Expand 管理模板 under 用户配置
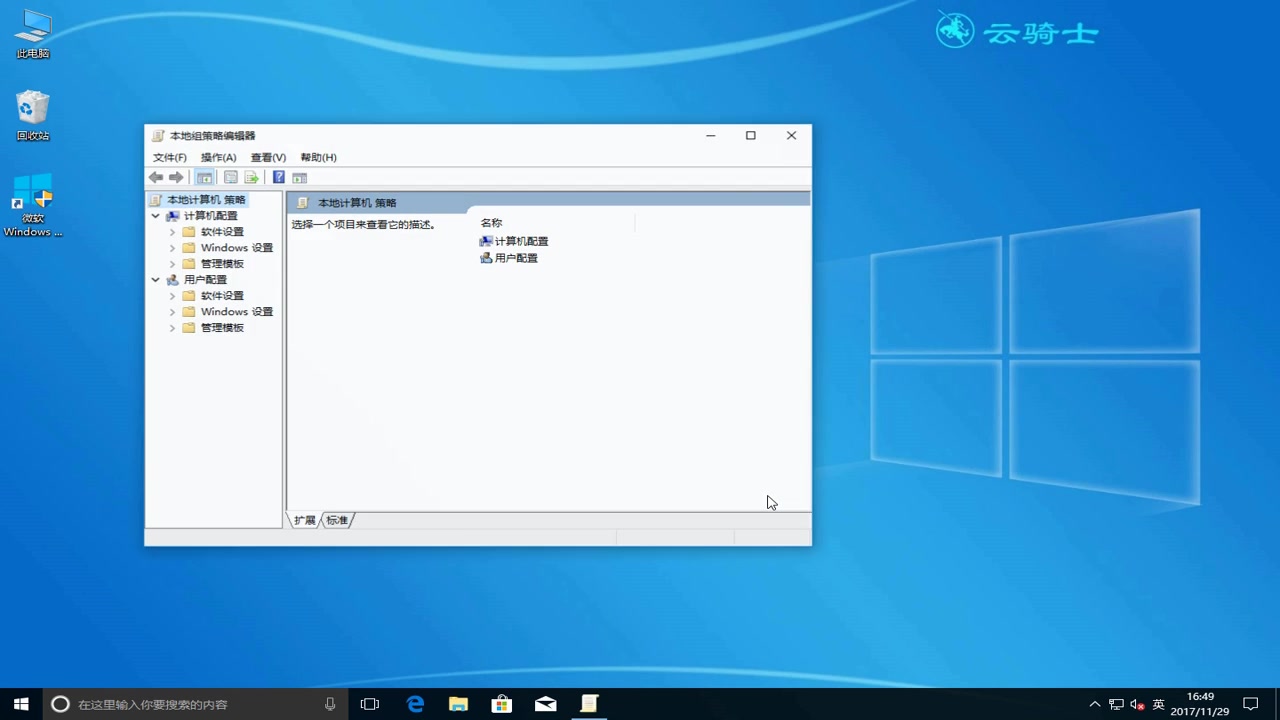 (x=172, y=328)
